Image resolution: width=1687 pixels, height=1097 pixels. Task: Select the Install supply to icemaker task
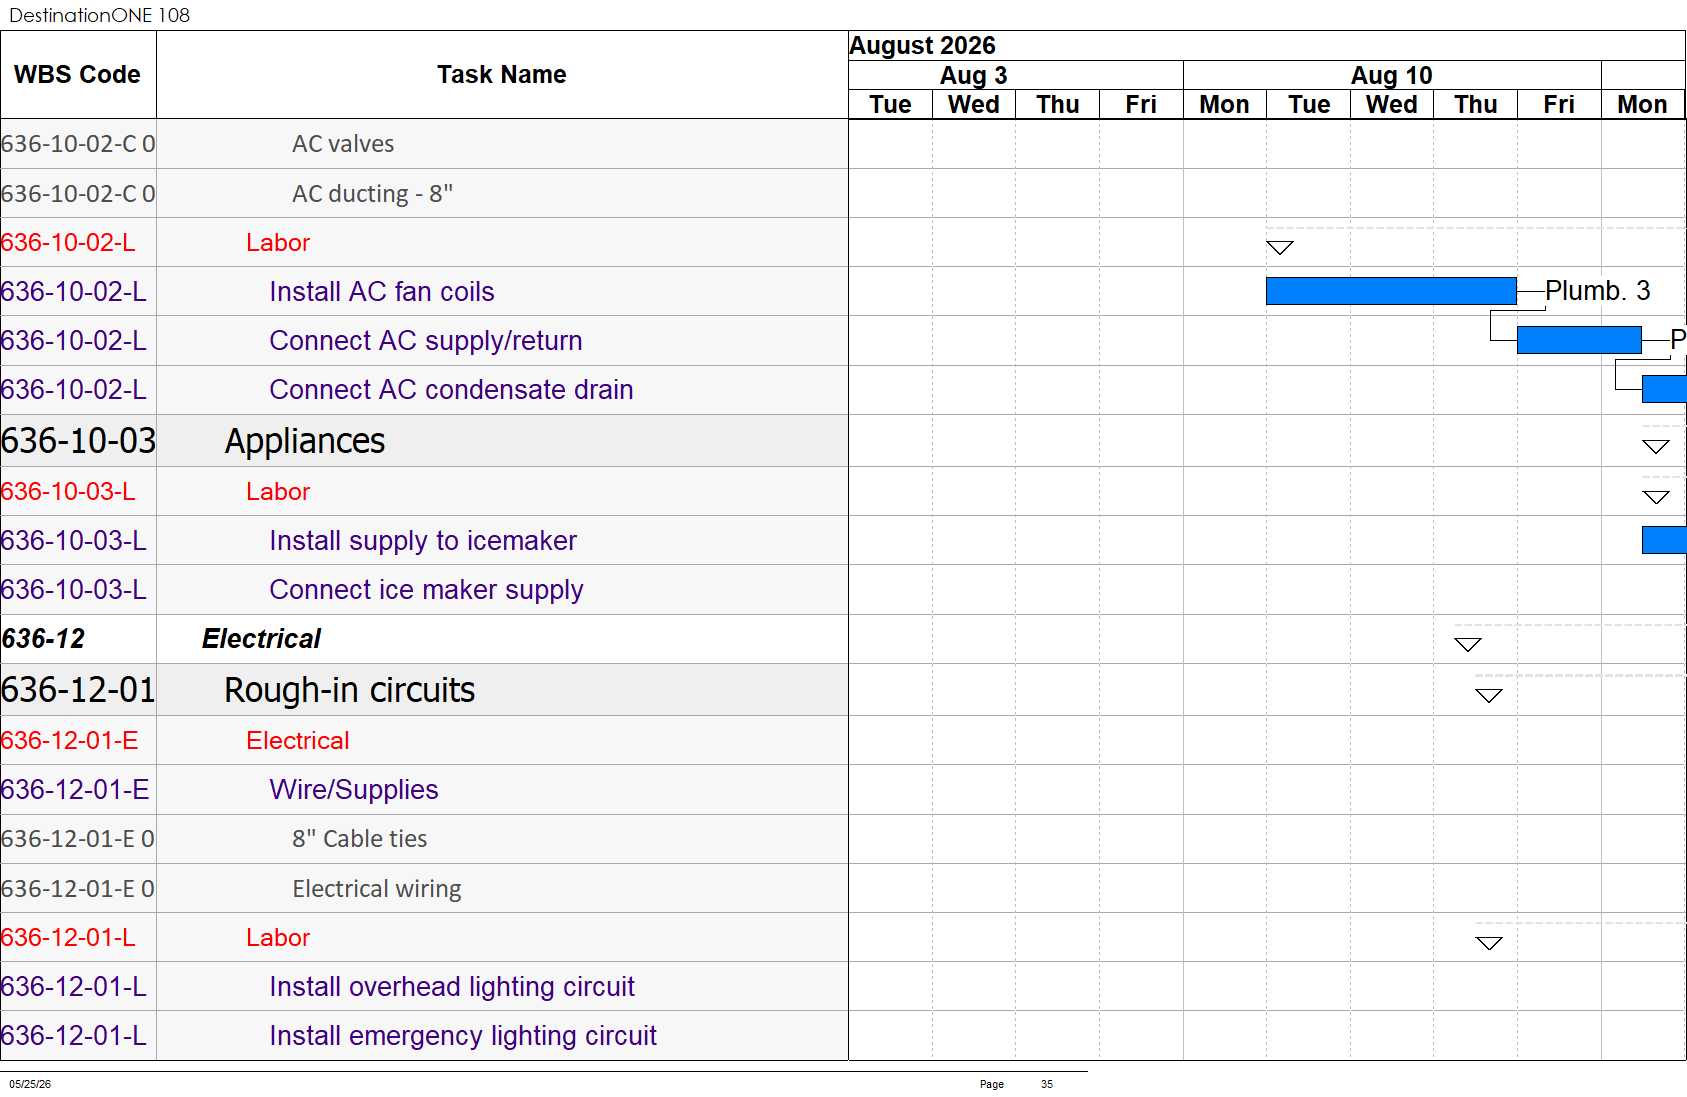click(x=423, y=541)
